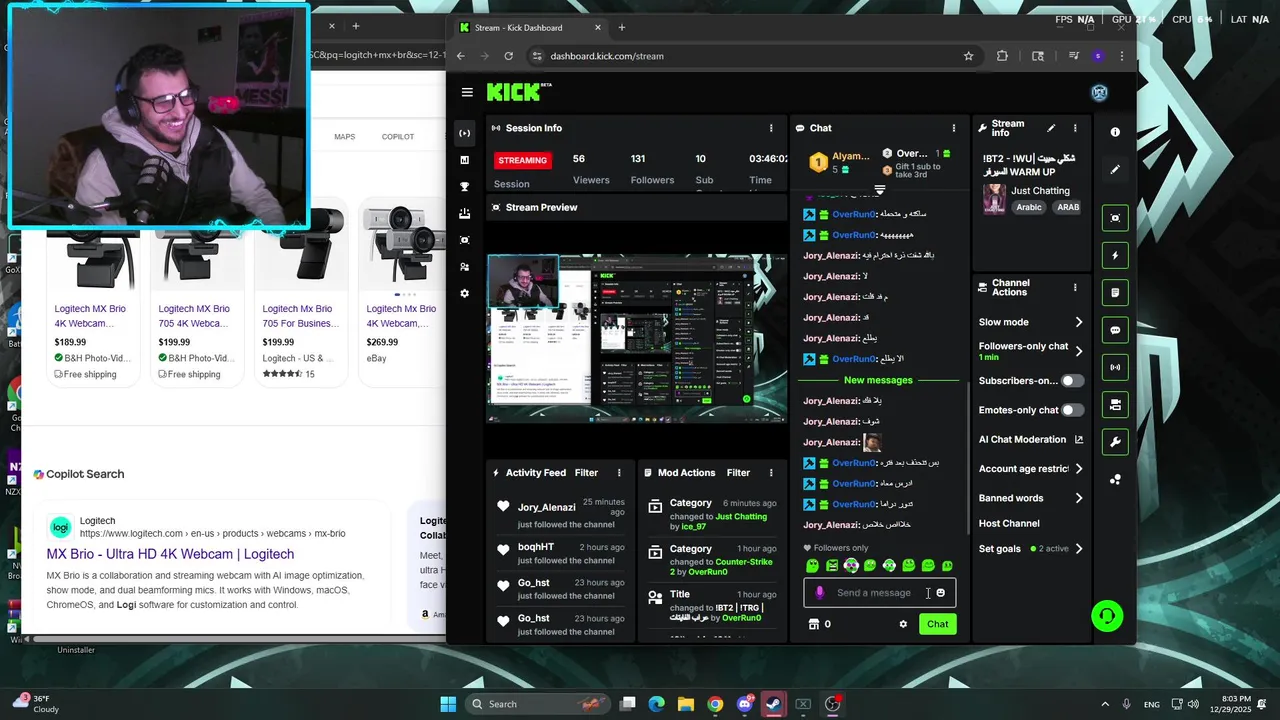This screenshot has height=720, width=1280.
Task: Open the green support headset button
Action: point(1107,616)
